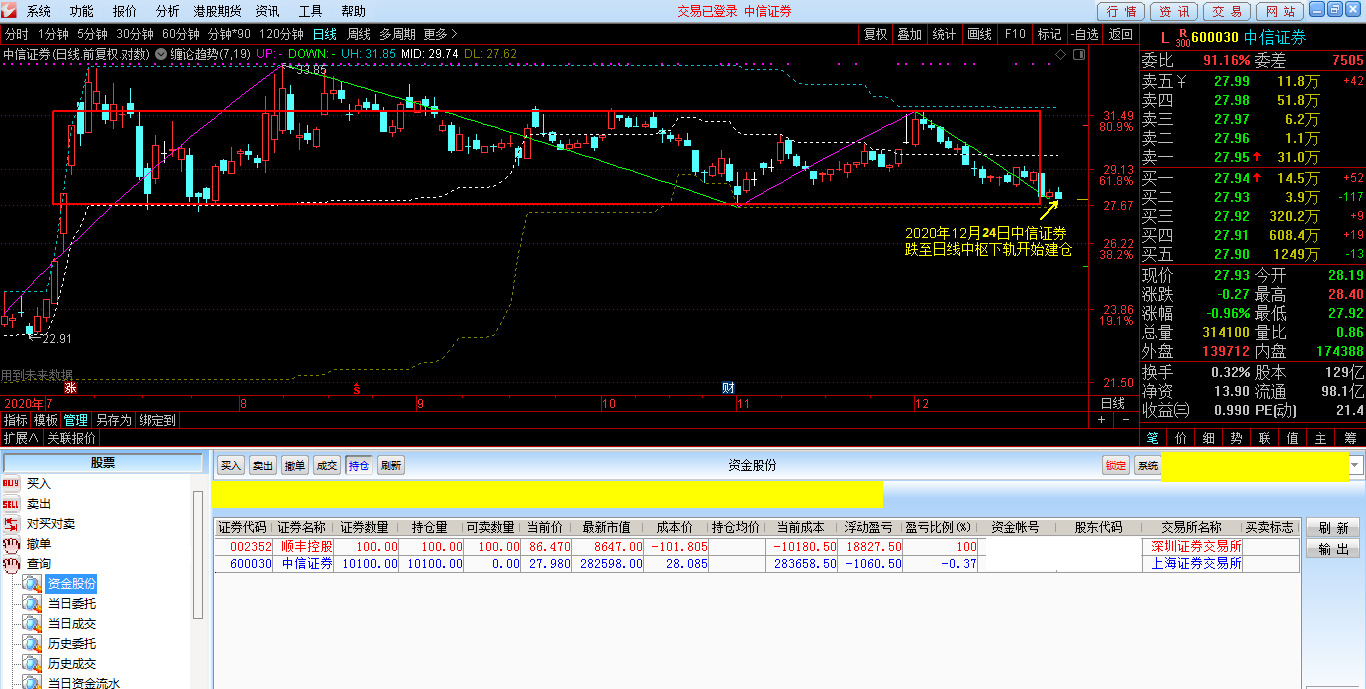Select the 日线 period in the chart toolbar
Screen dimensions: 1366x689
coord(325,34)
